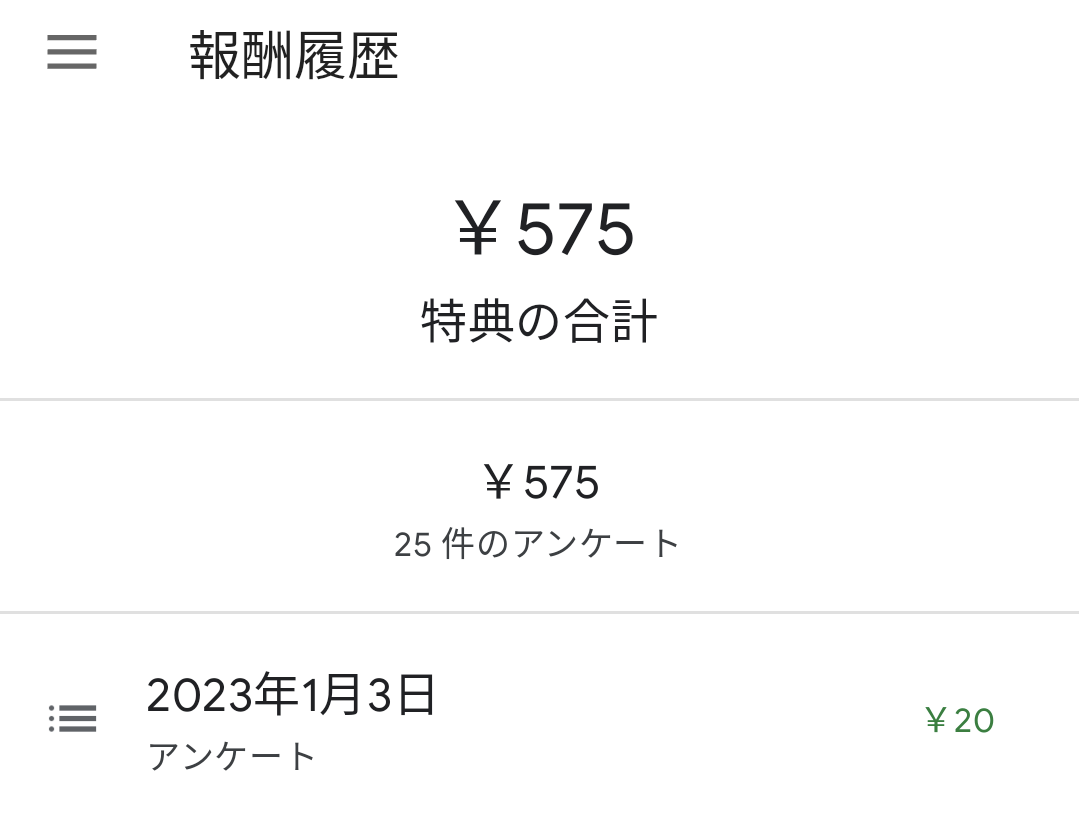
Task: Click the smaller ¥575 survey subtotal
Action: point(541,484)
